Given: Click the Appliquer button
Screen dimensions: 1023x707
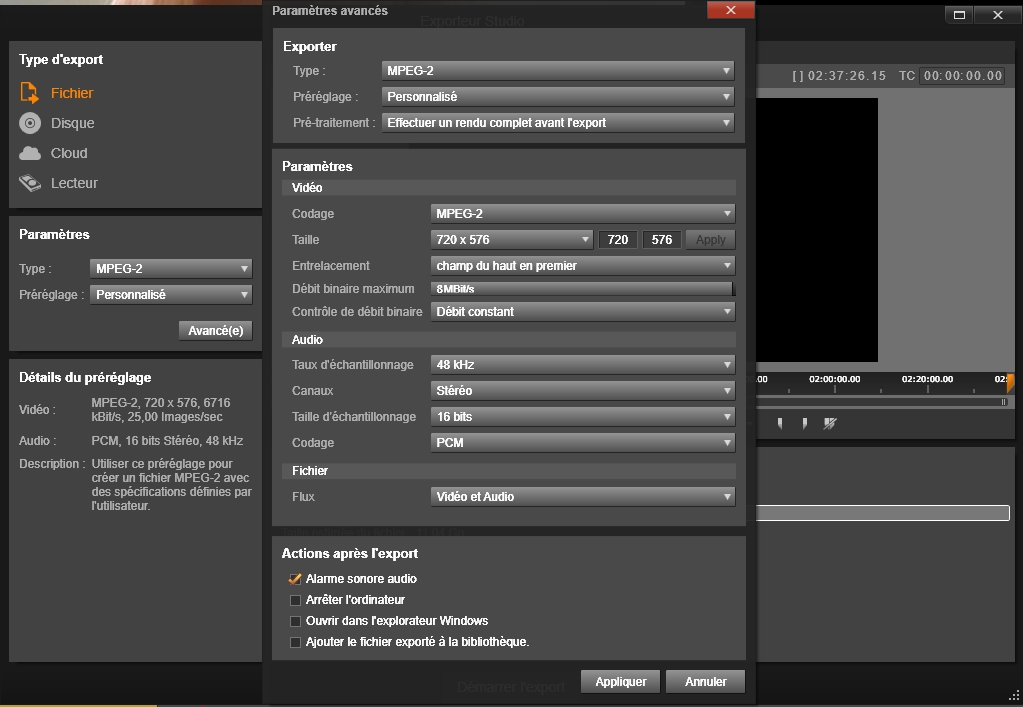Looking at the screenshot, I should coord(620,682).
